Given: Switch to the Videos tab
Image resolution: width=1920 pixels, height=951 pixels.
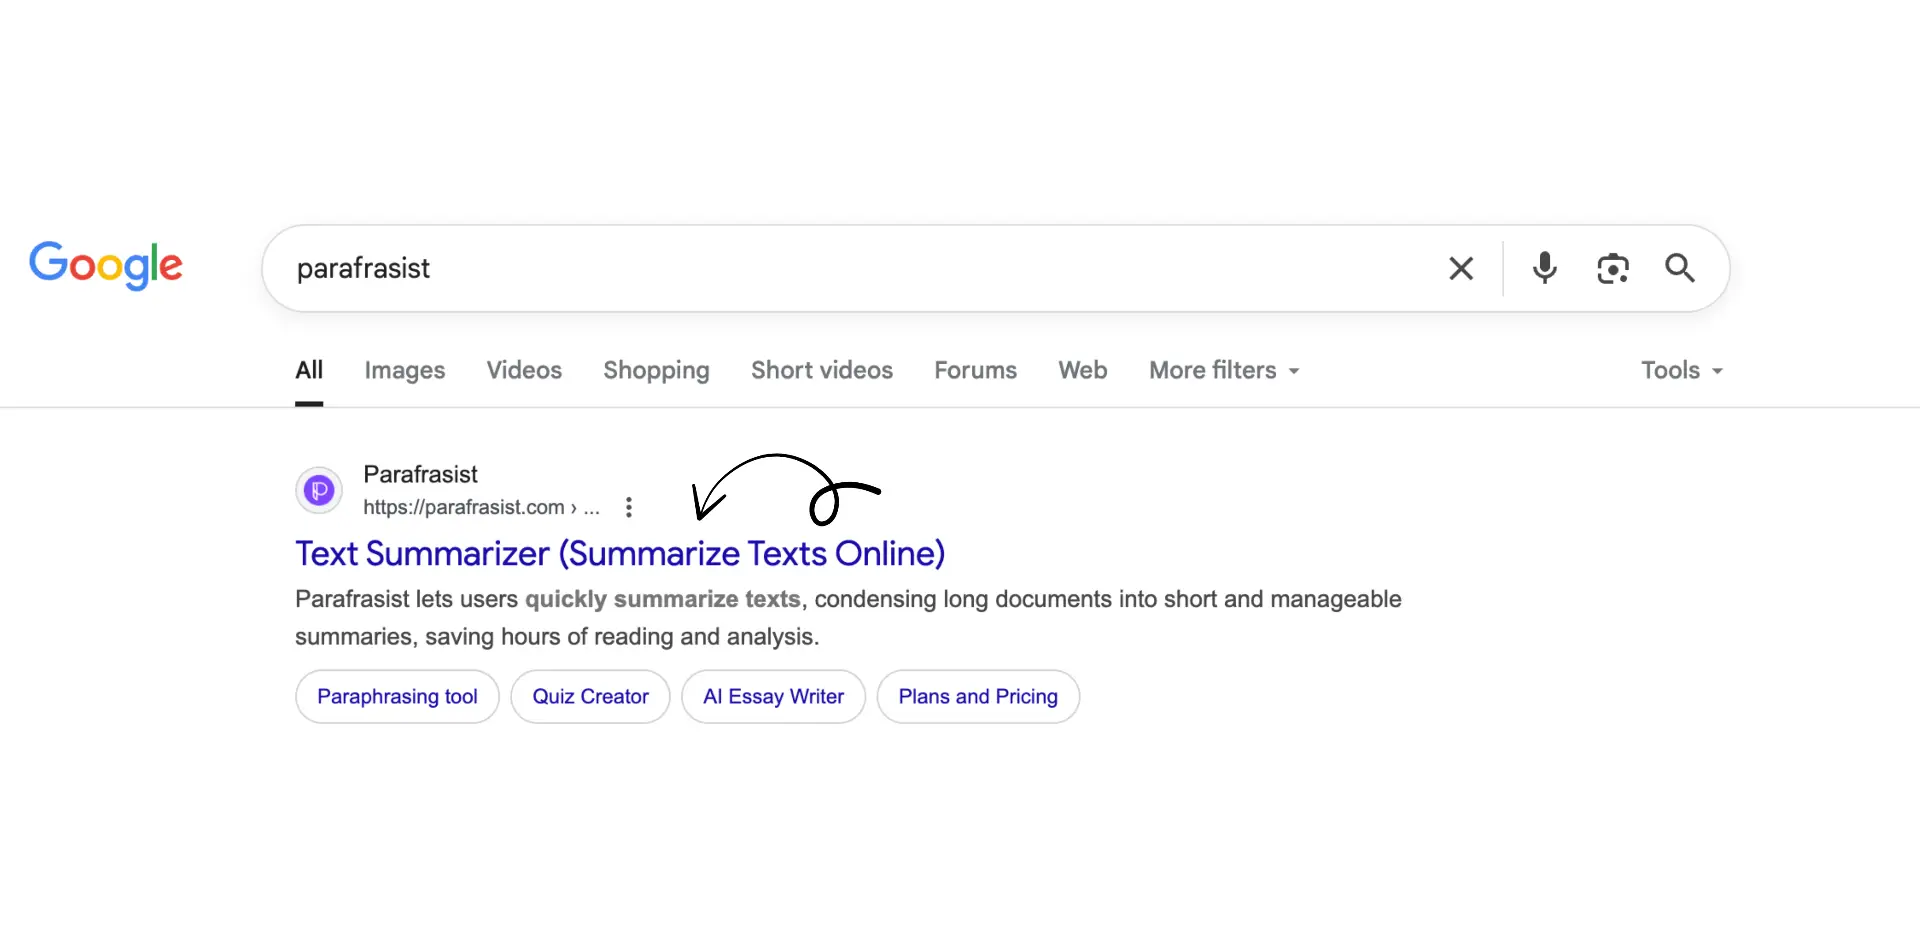Looking at the screenshot, I should coord(524,370).
